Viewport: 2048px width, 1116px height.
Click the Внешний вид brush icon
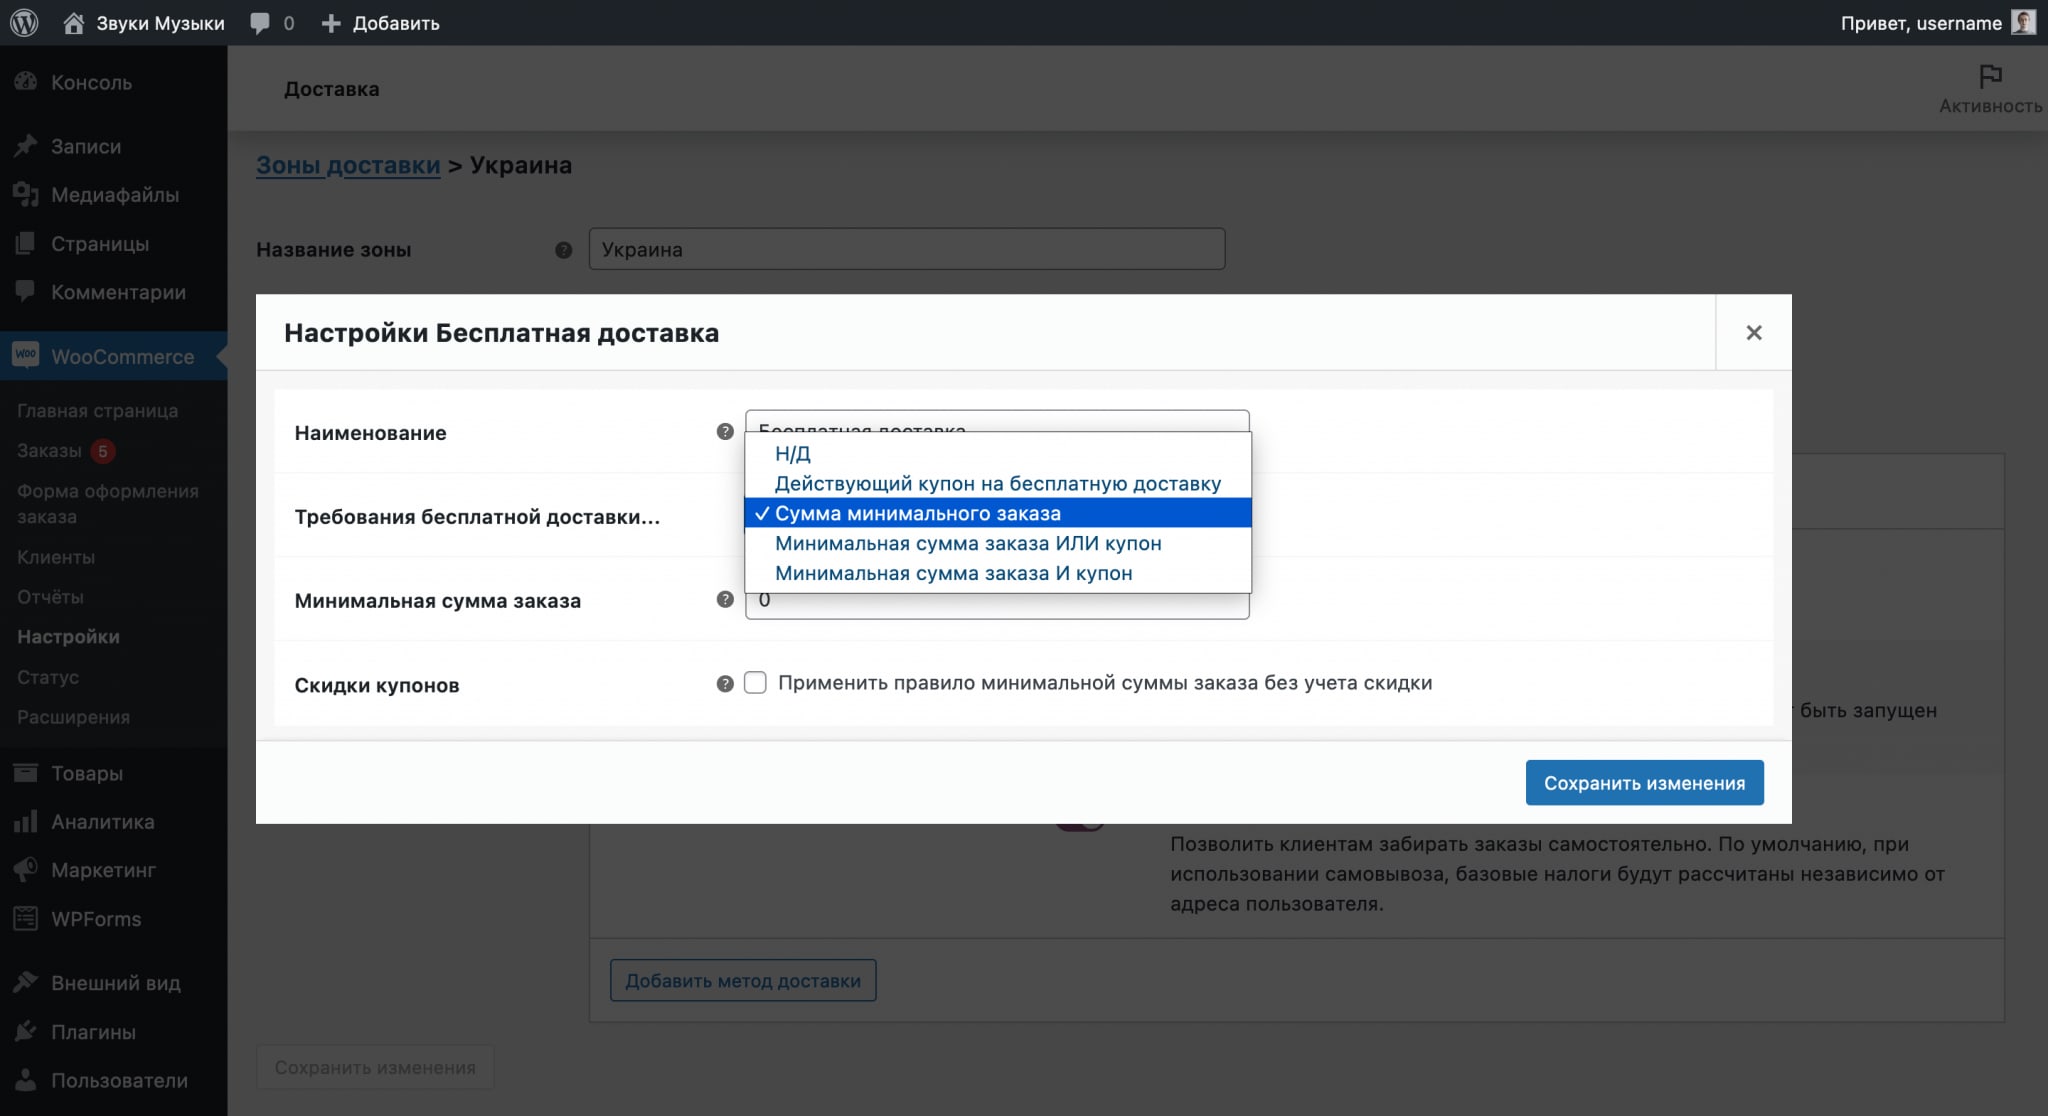click(x=26, y=983)
